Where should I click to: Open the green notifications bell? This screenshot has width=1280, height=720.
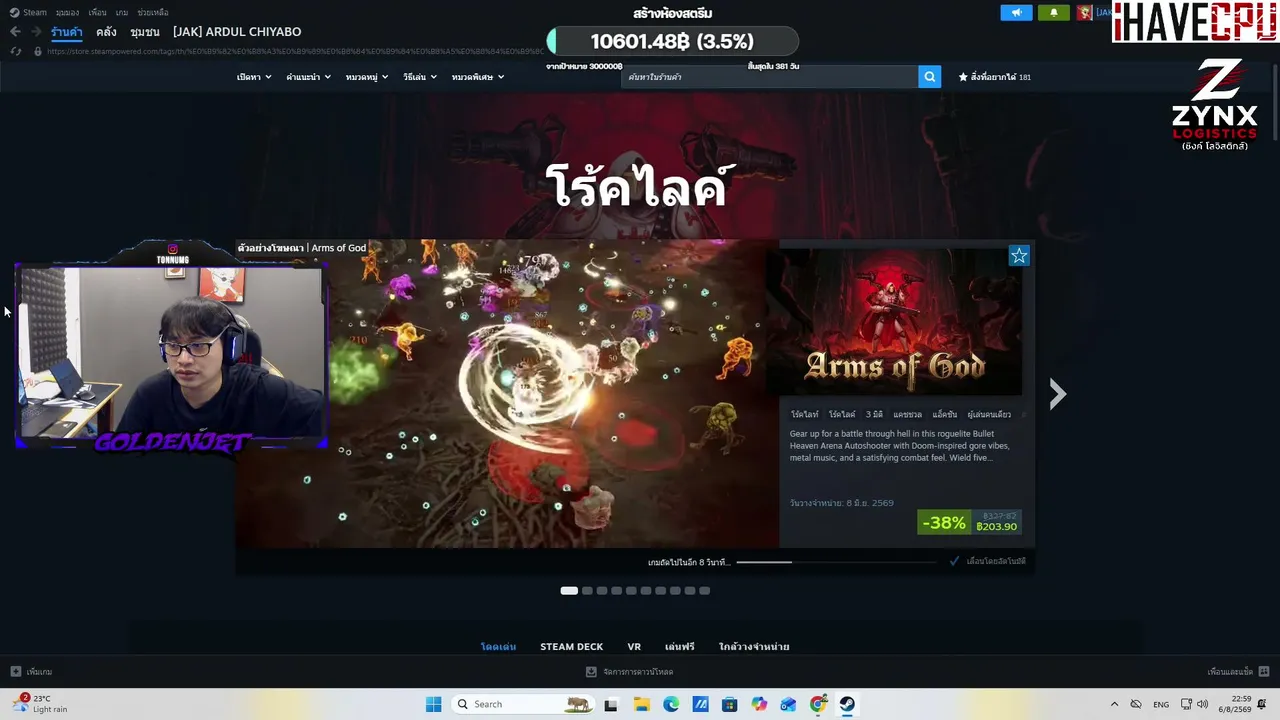[x=1053, y=13]
